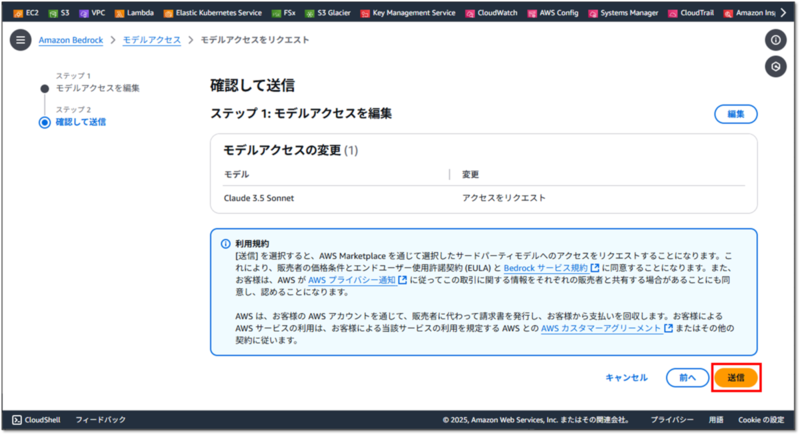Open the FSx service shortcut
The height and width of the screenshot is (435, 800).
coord(284,13)
